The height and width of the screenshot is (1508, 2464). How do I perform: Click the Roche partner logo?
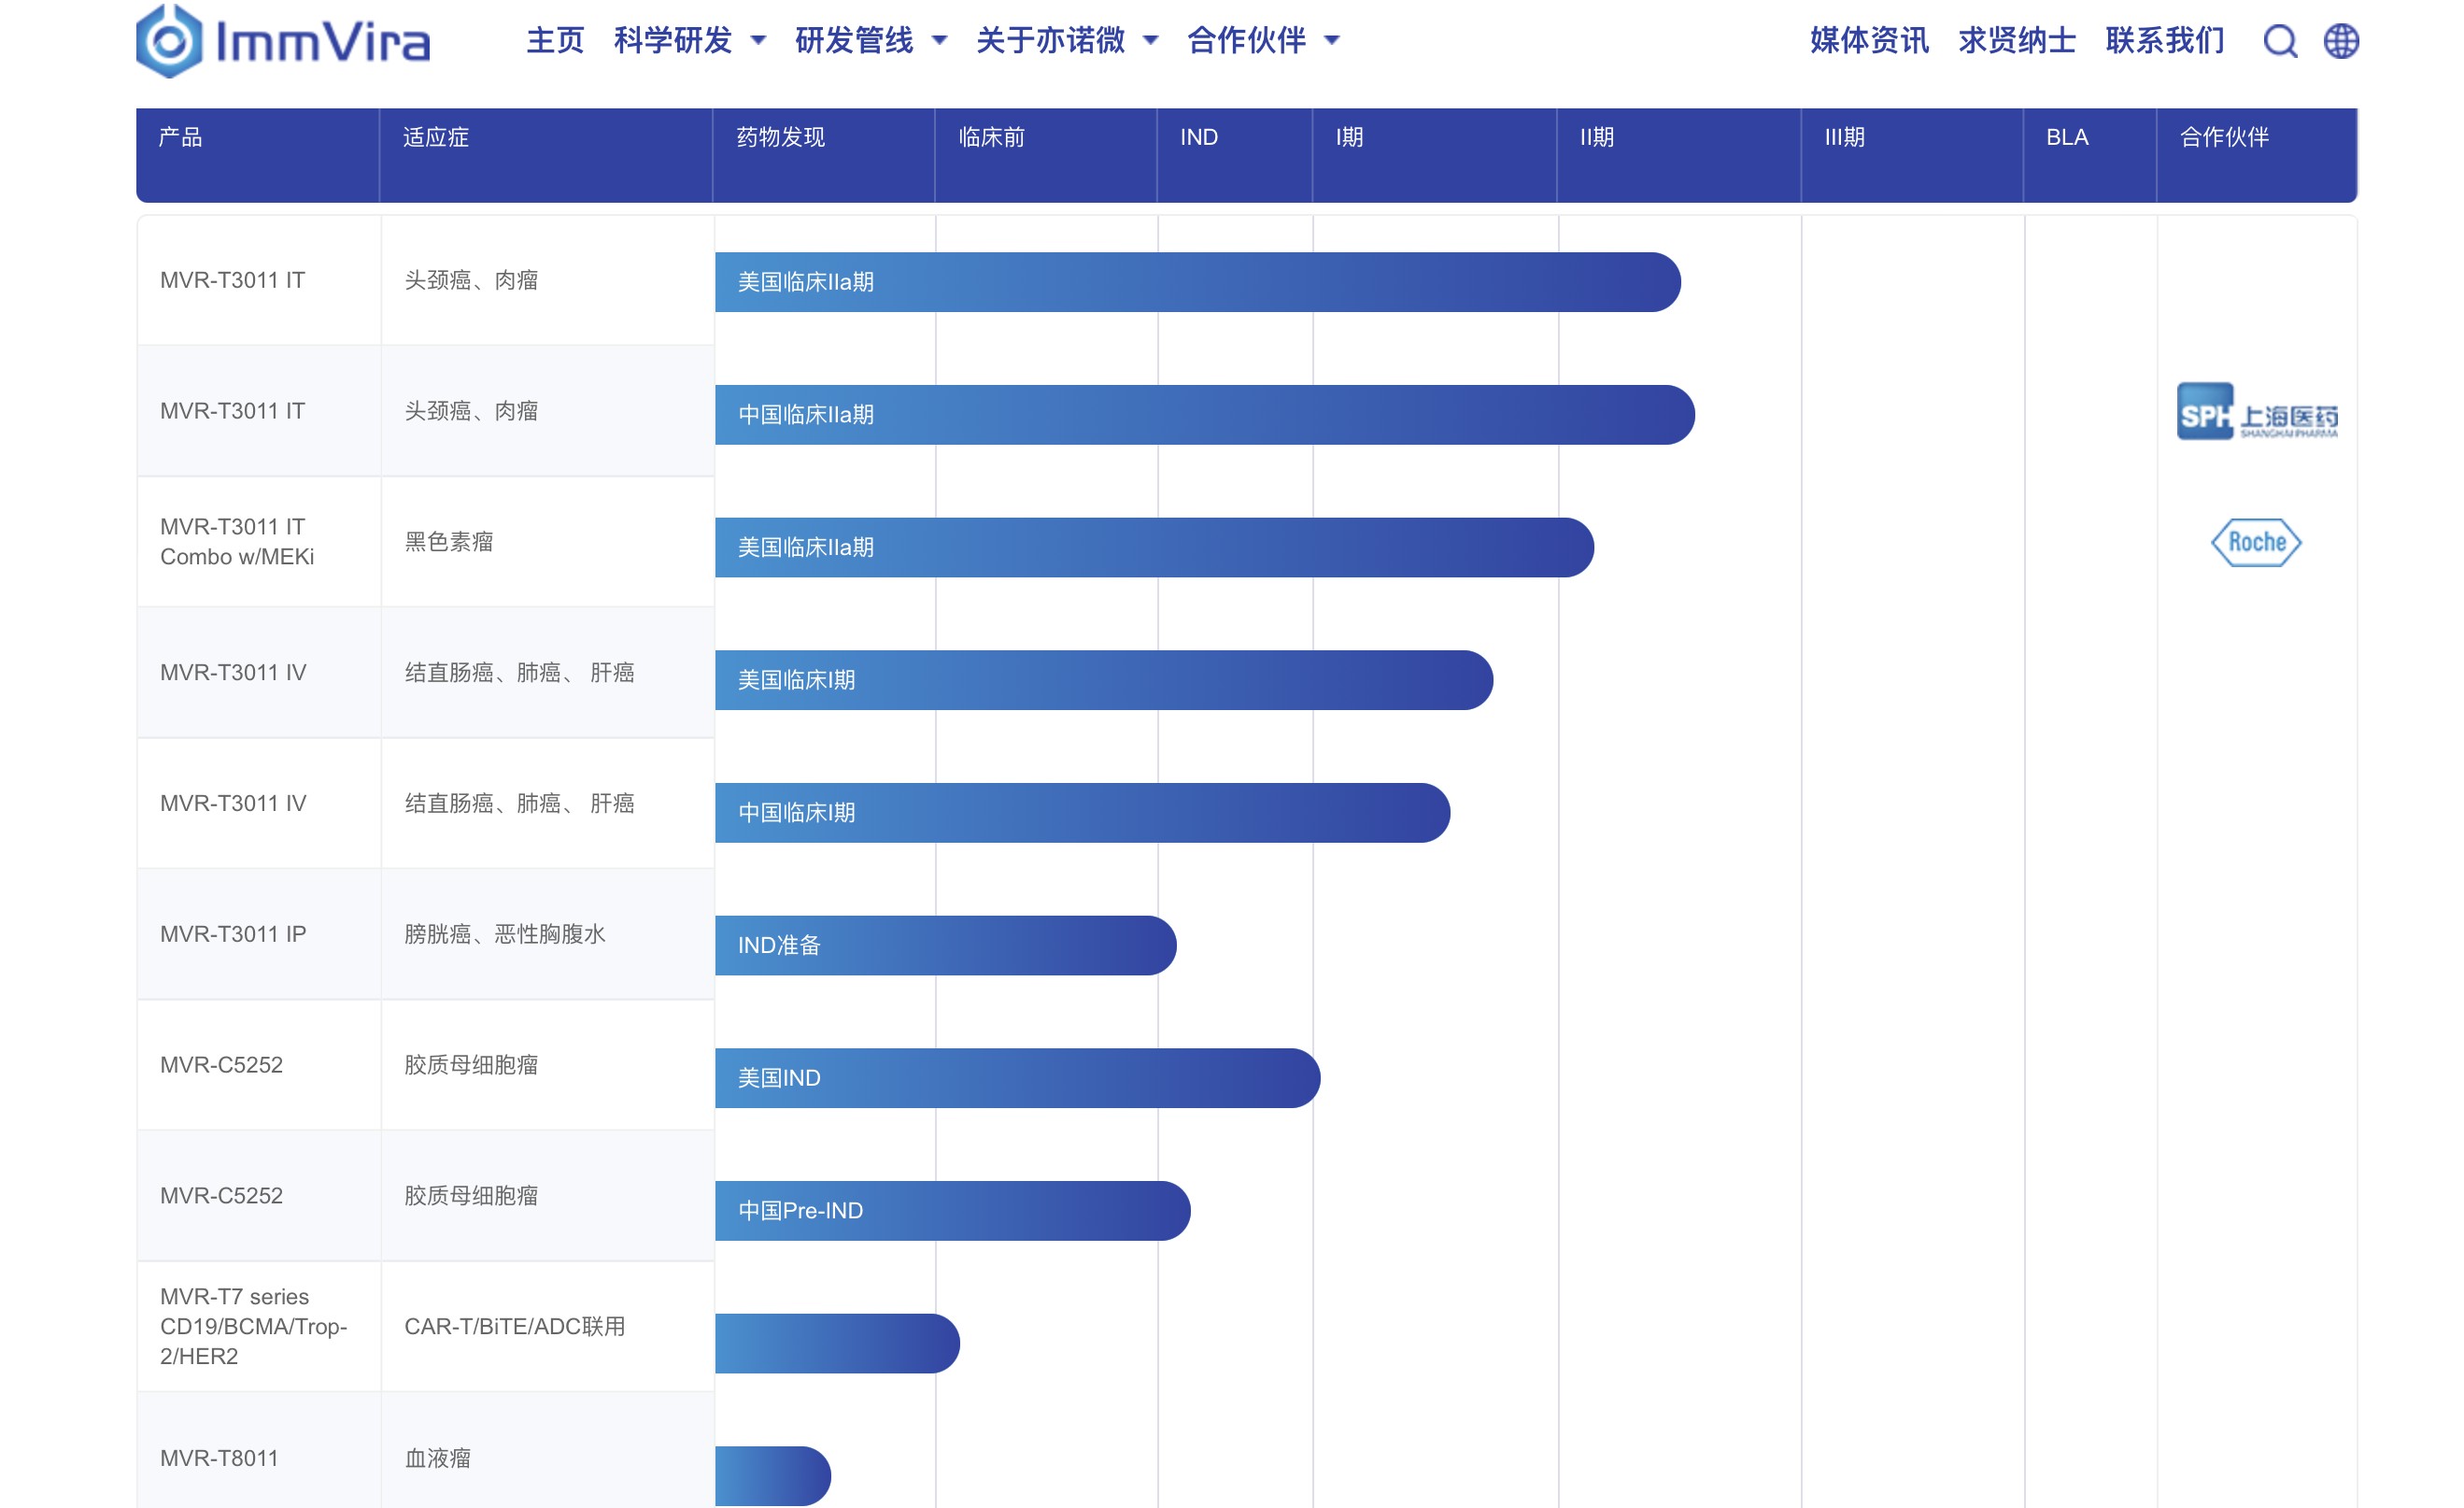(x=2255, y=542)
